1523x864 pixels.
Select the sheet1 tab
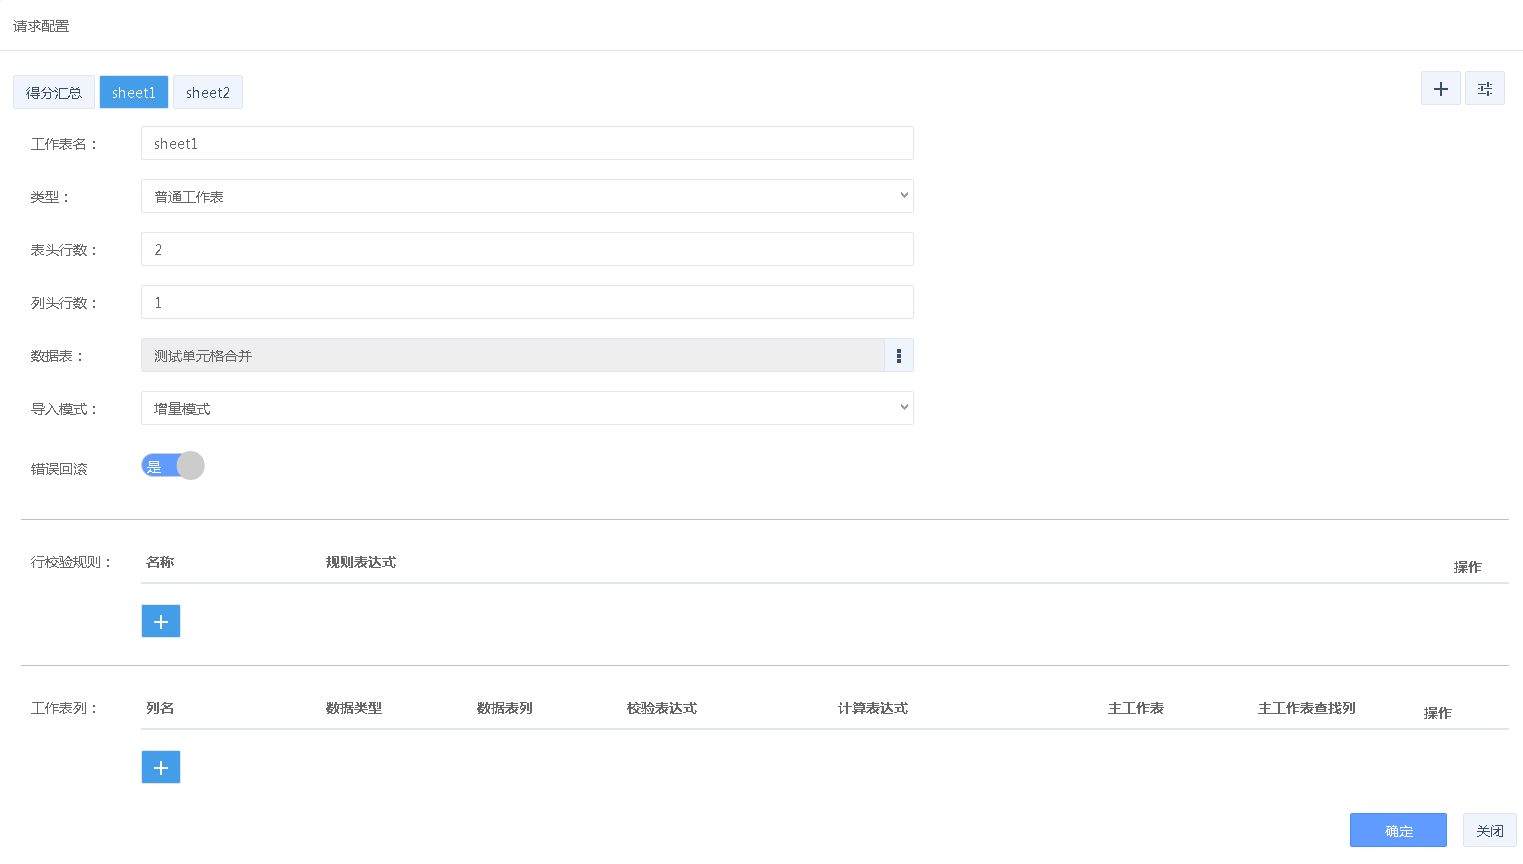[134, 93]
